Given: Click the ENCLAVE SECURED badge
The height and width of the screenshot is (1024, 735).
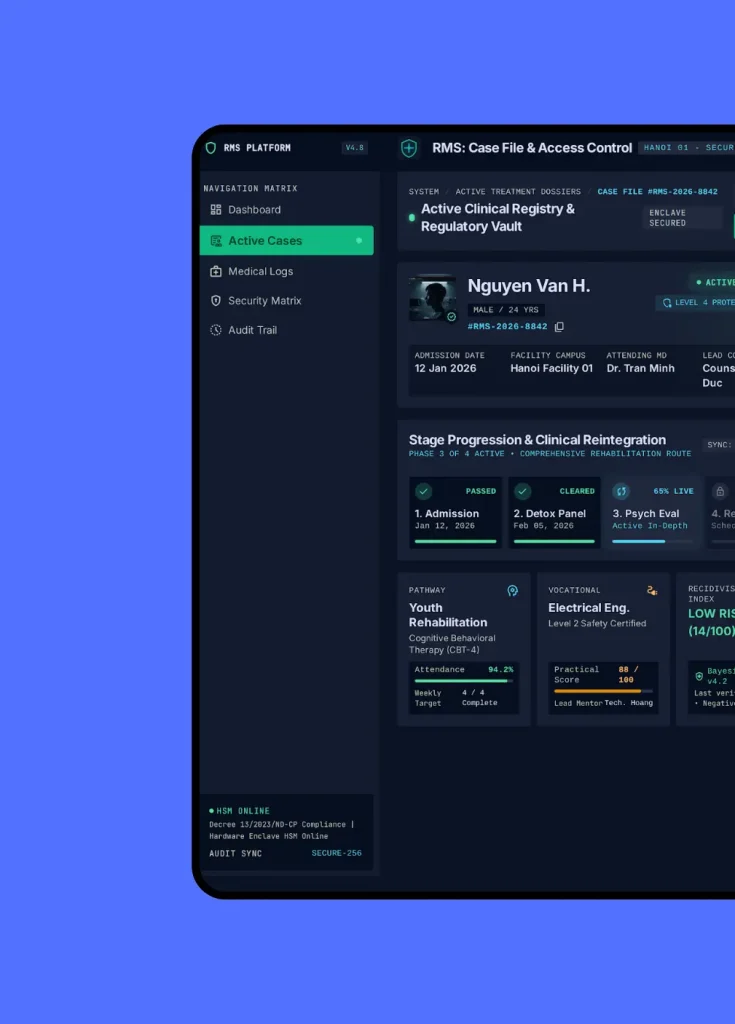Looking at the screenshot, I should coord(683,218).
